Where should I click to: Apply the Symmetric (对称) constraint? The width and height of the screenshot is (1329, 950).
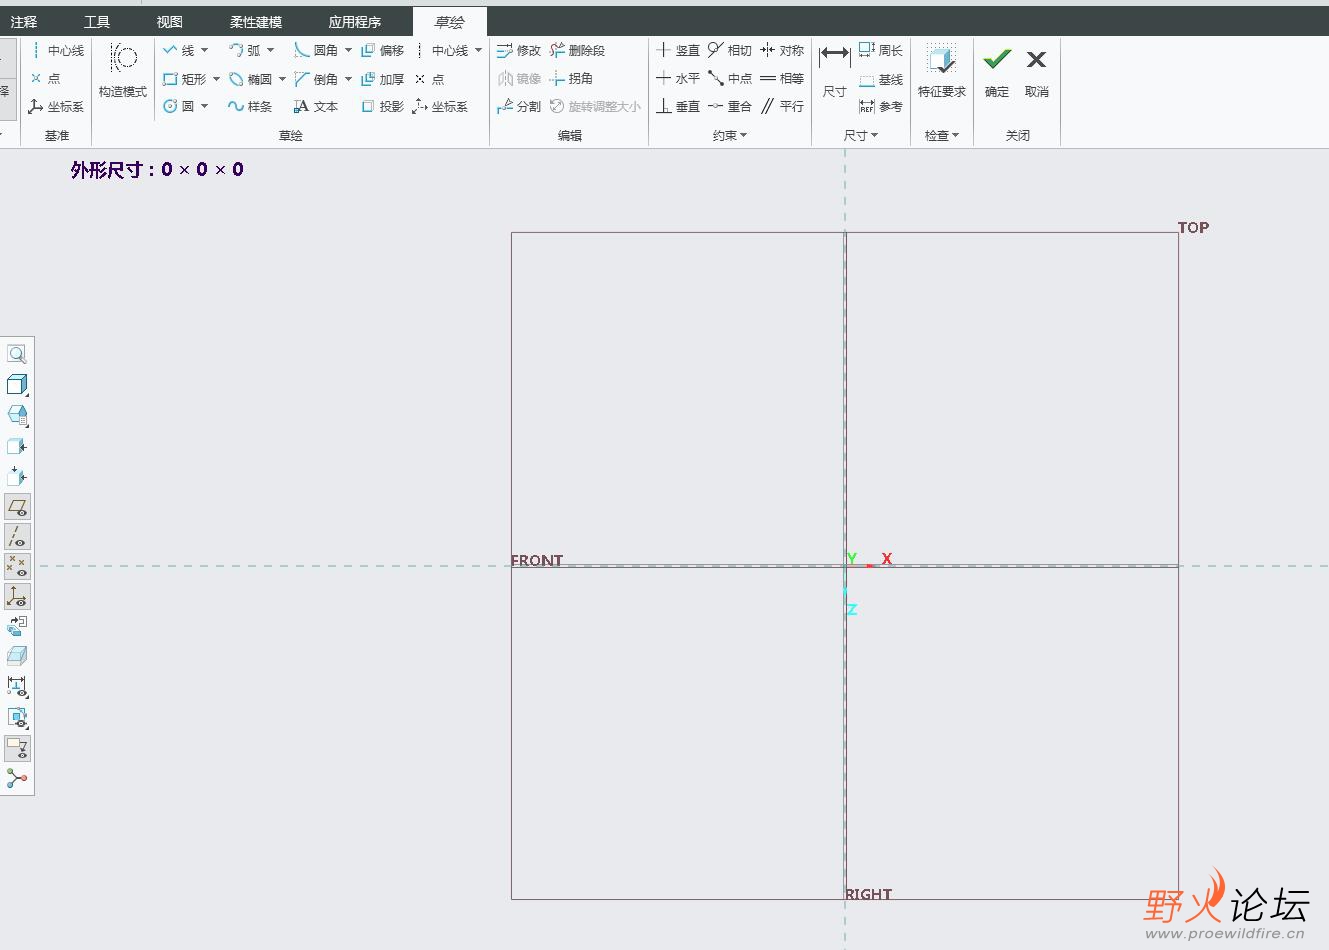click(782, 50)
